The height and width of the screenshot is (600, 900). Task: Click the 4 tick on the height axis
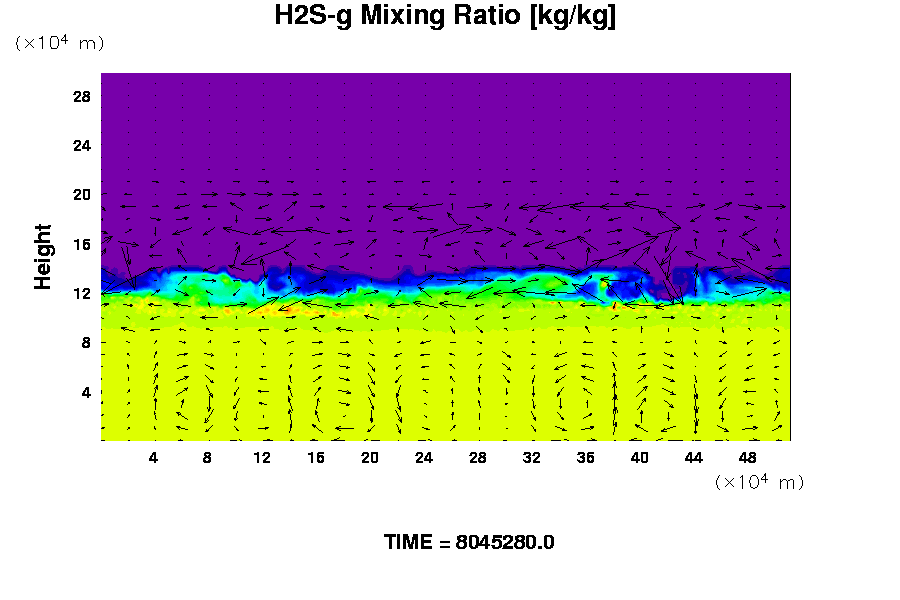point(86,392)
